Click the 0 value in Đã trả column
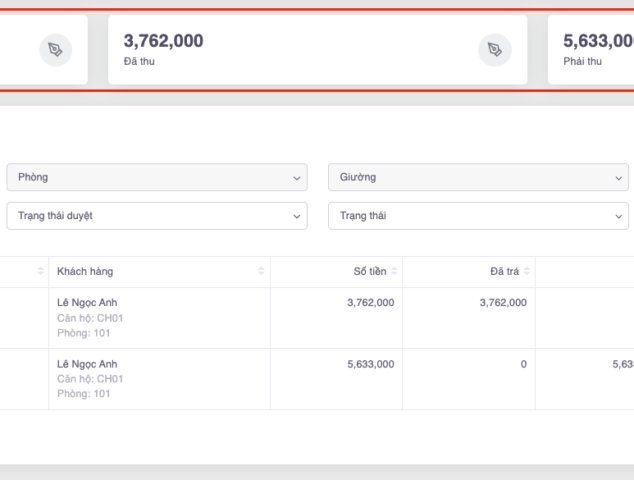Viewport: 634px width, 480px height. (523, 364)
